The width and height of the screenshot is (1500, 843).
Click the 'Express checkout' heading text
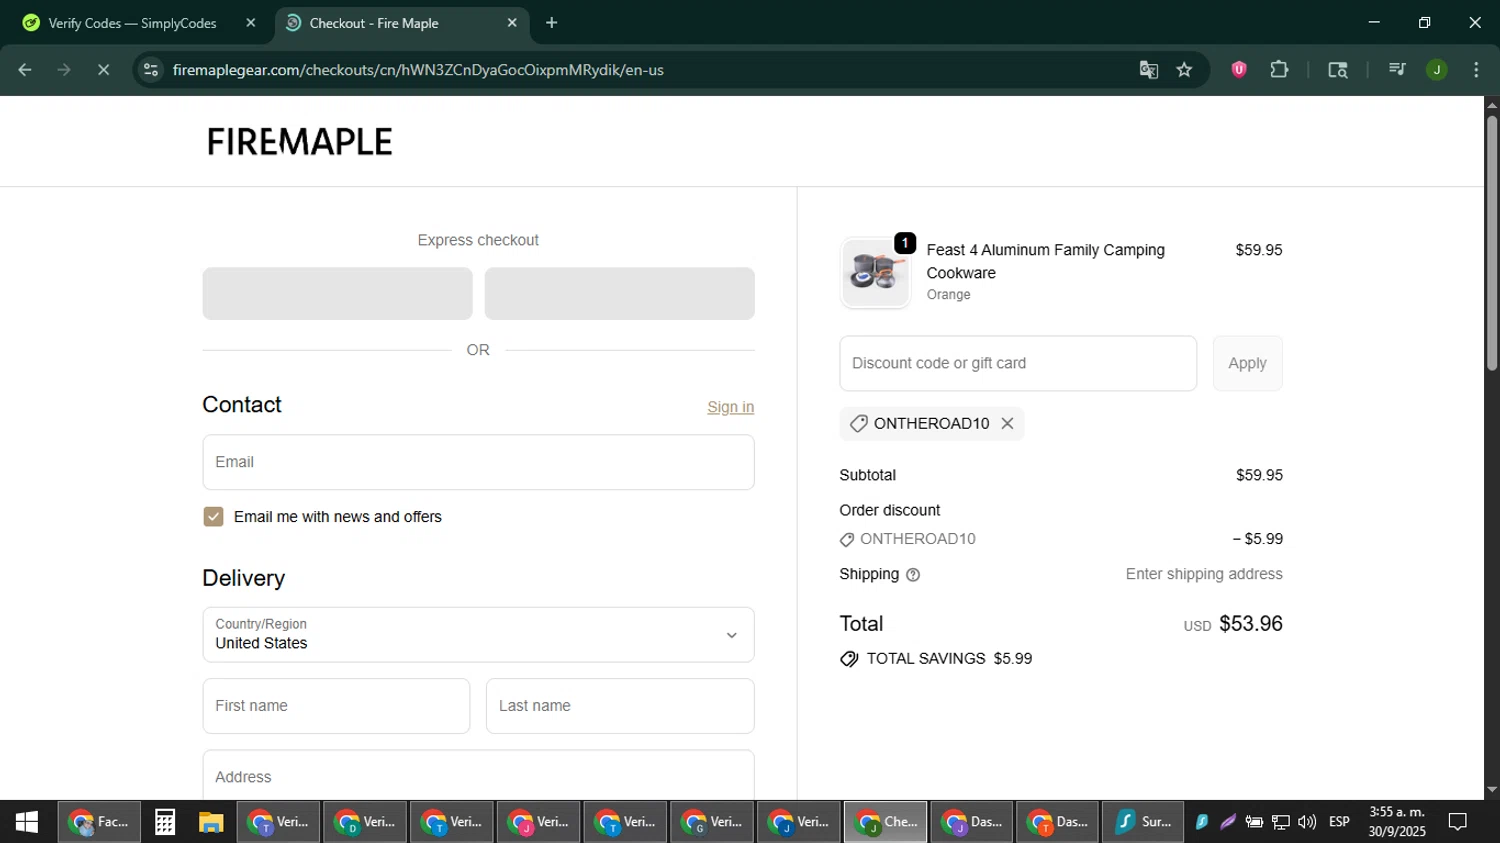478,240
